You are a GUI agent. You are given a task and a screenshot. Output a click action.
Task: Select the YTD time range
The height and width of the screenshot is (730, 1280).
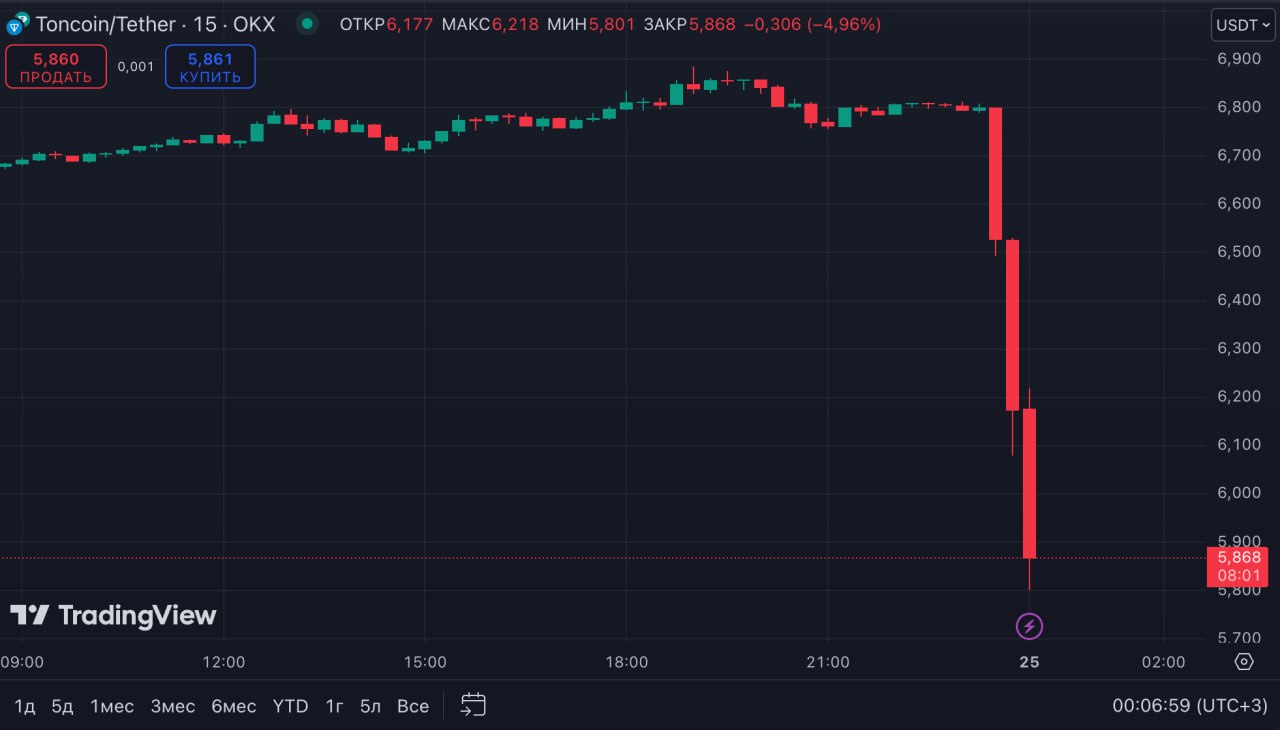coord(291,706)
